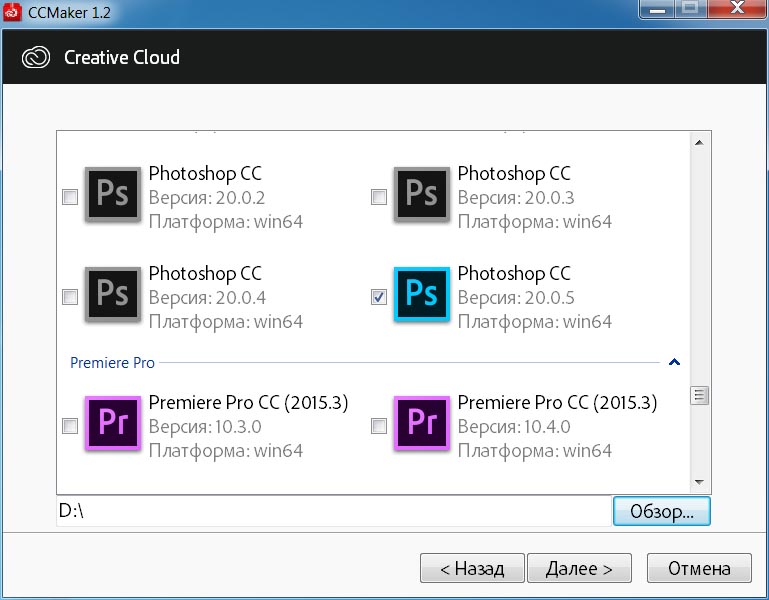The width and height of the screenshot is (769, 600).
Task: Click the Photoshop CC 20.0.2 Ps icon
Action: 113,194
